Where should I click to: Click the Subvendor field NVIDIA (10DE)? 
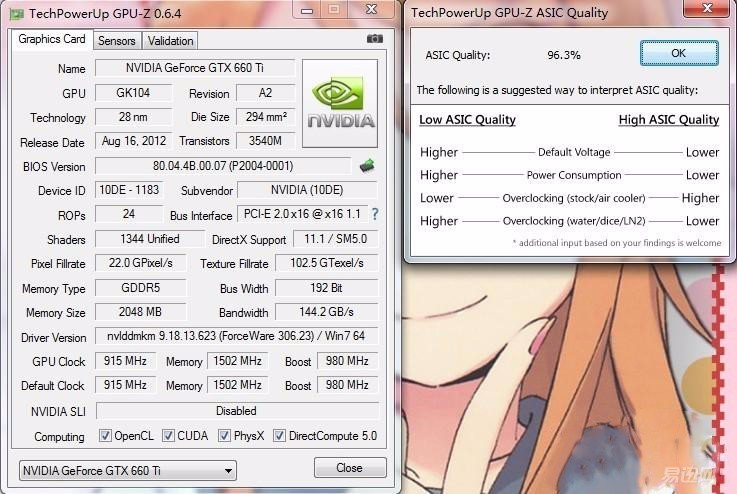[x=307, y=190]
